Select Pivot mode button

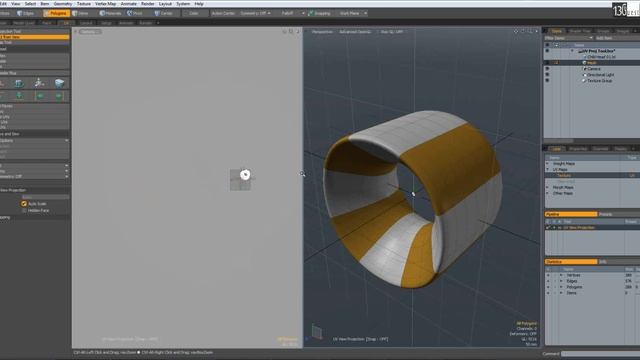point(135,13)
